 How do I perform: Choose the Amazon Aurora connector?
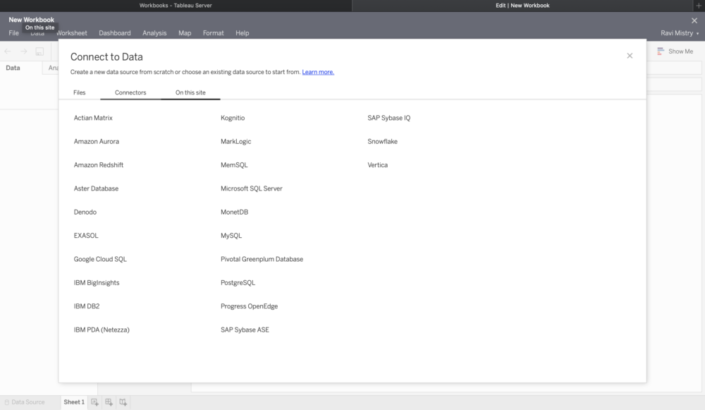[96, 142]
